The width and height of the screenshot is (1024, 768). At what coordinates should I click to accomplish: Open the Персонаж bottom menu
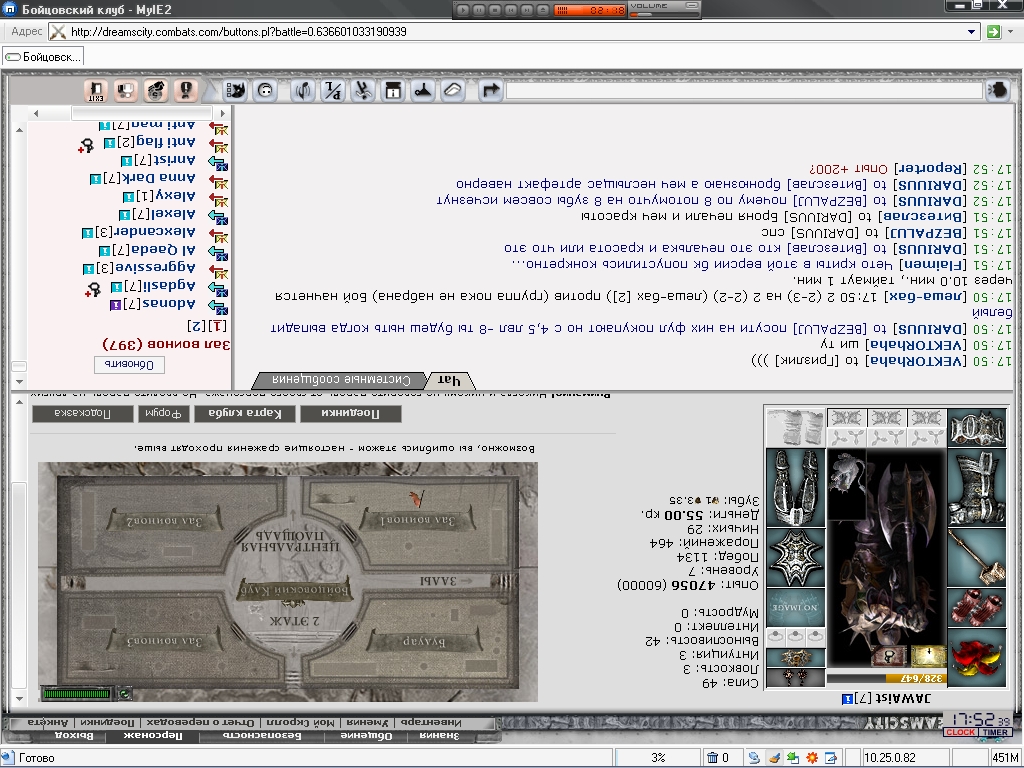pos(153,735)
